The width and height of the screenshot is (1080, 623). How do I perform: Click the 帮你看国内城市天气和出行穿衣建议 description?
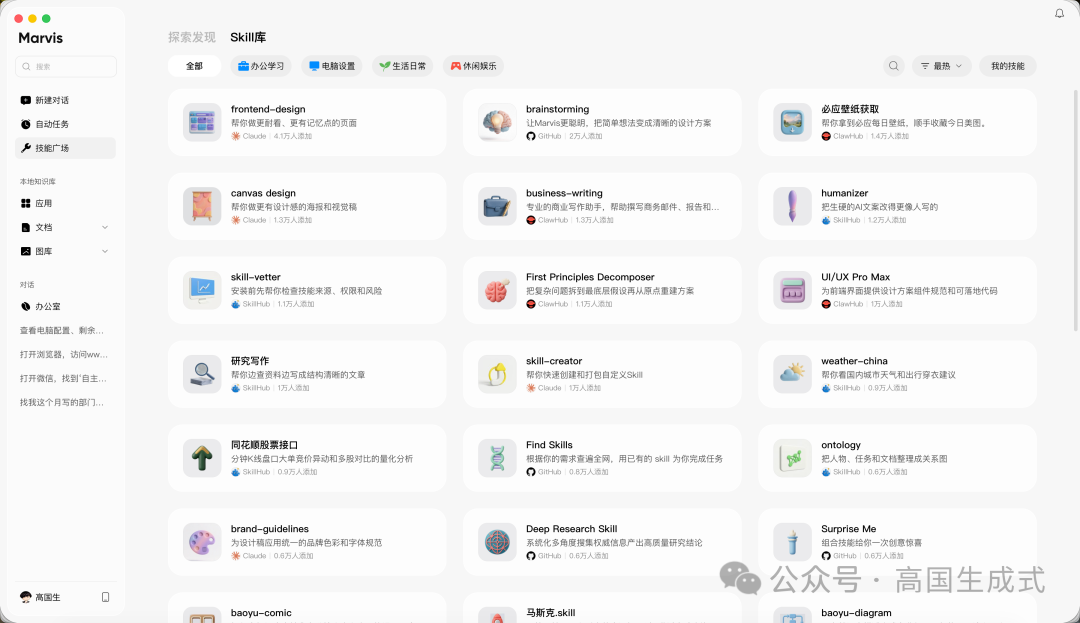pos(888,375)
